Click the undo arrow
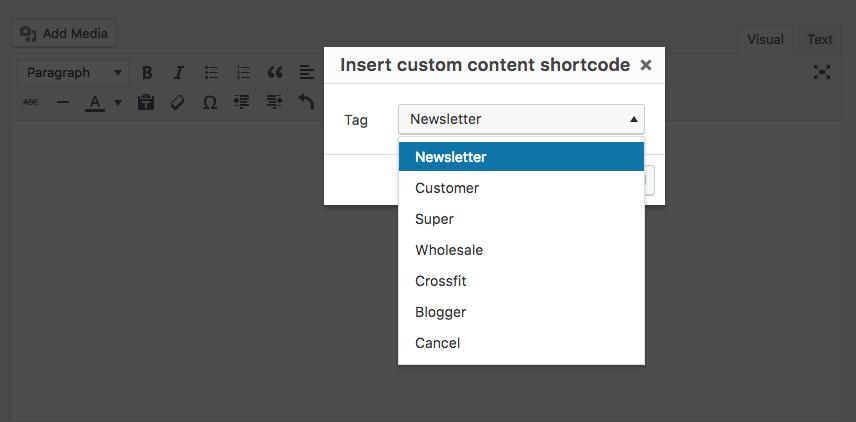 tap(306, 102)
